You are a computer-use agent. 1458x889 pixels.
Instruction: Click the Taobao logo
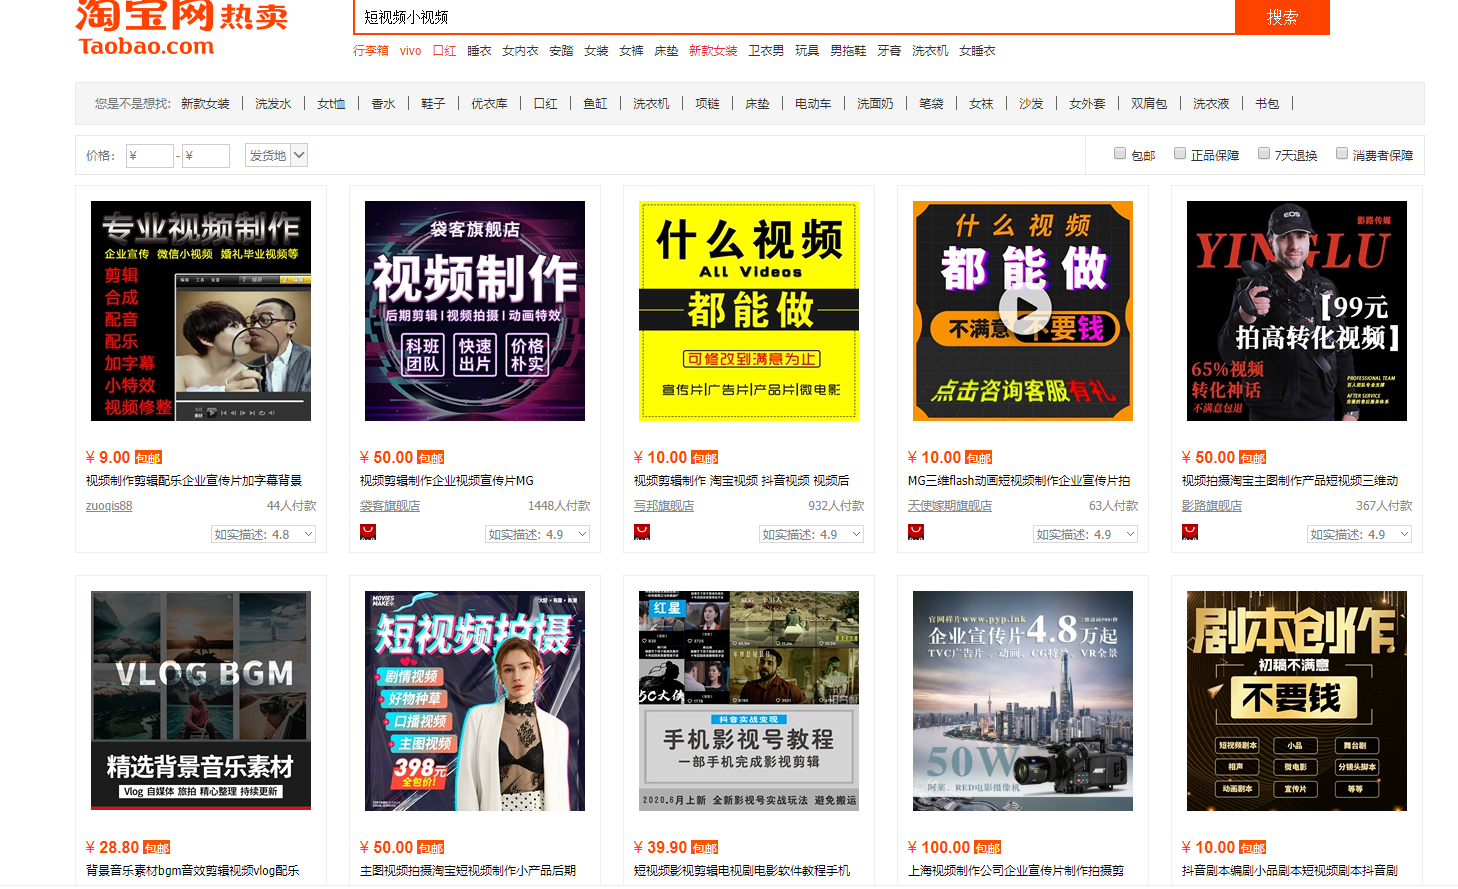pyautogui.click(x=182, y=28)
